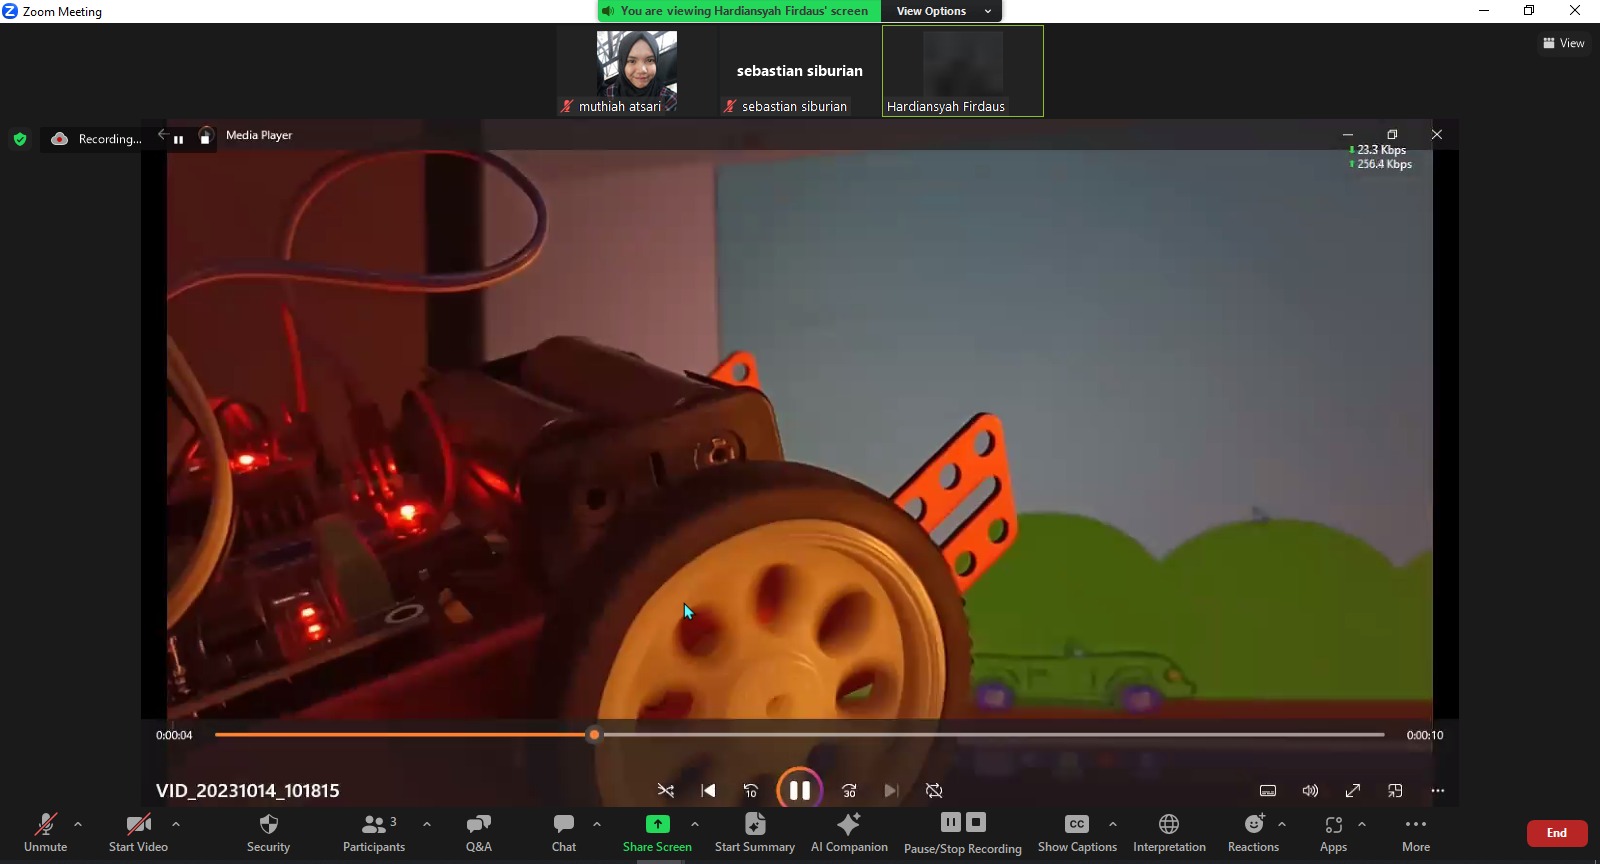Pause recording using small top-left pause icon
Screen dimensions: 1600x864
click(178, 139)
